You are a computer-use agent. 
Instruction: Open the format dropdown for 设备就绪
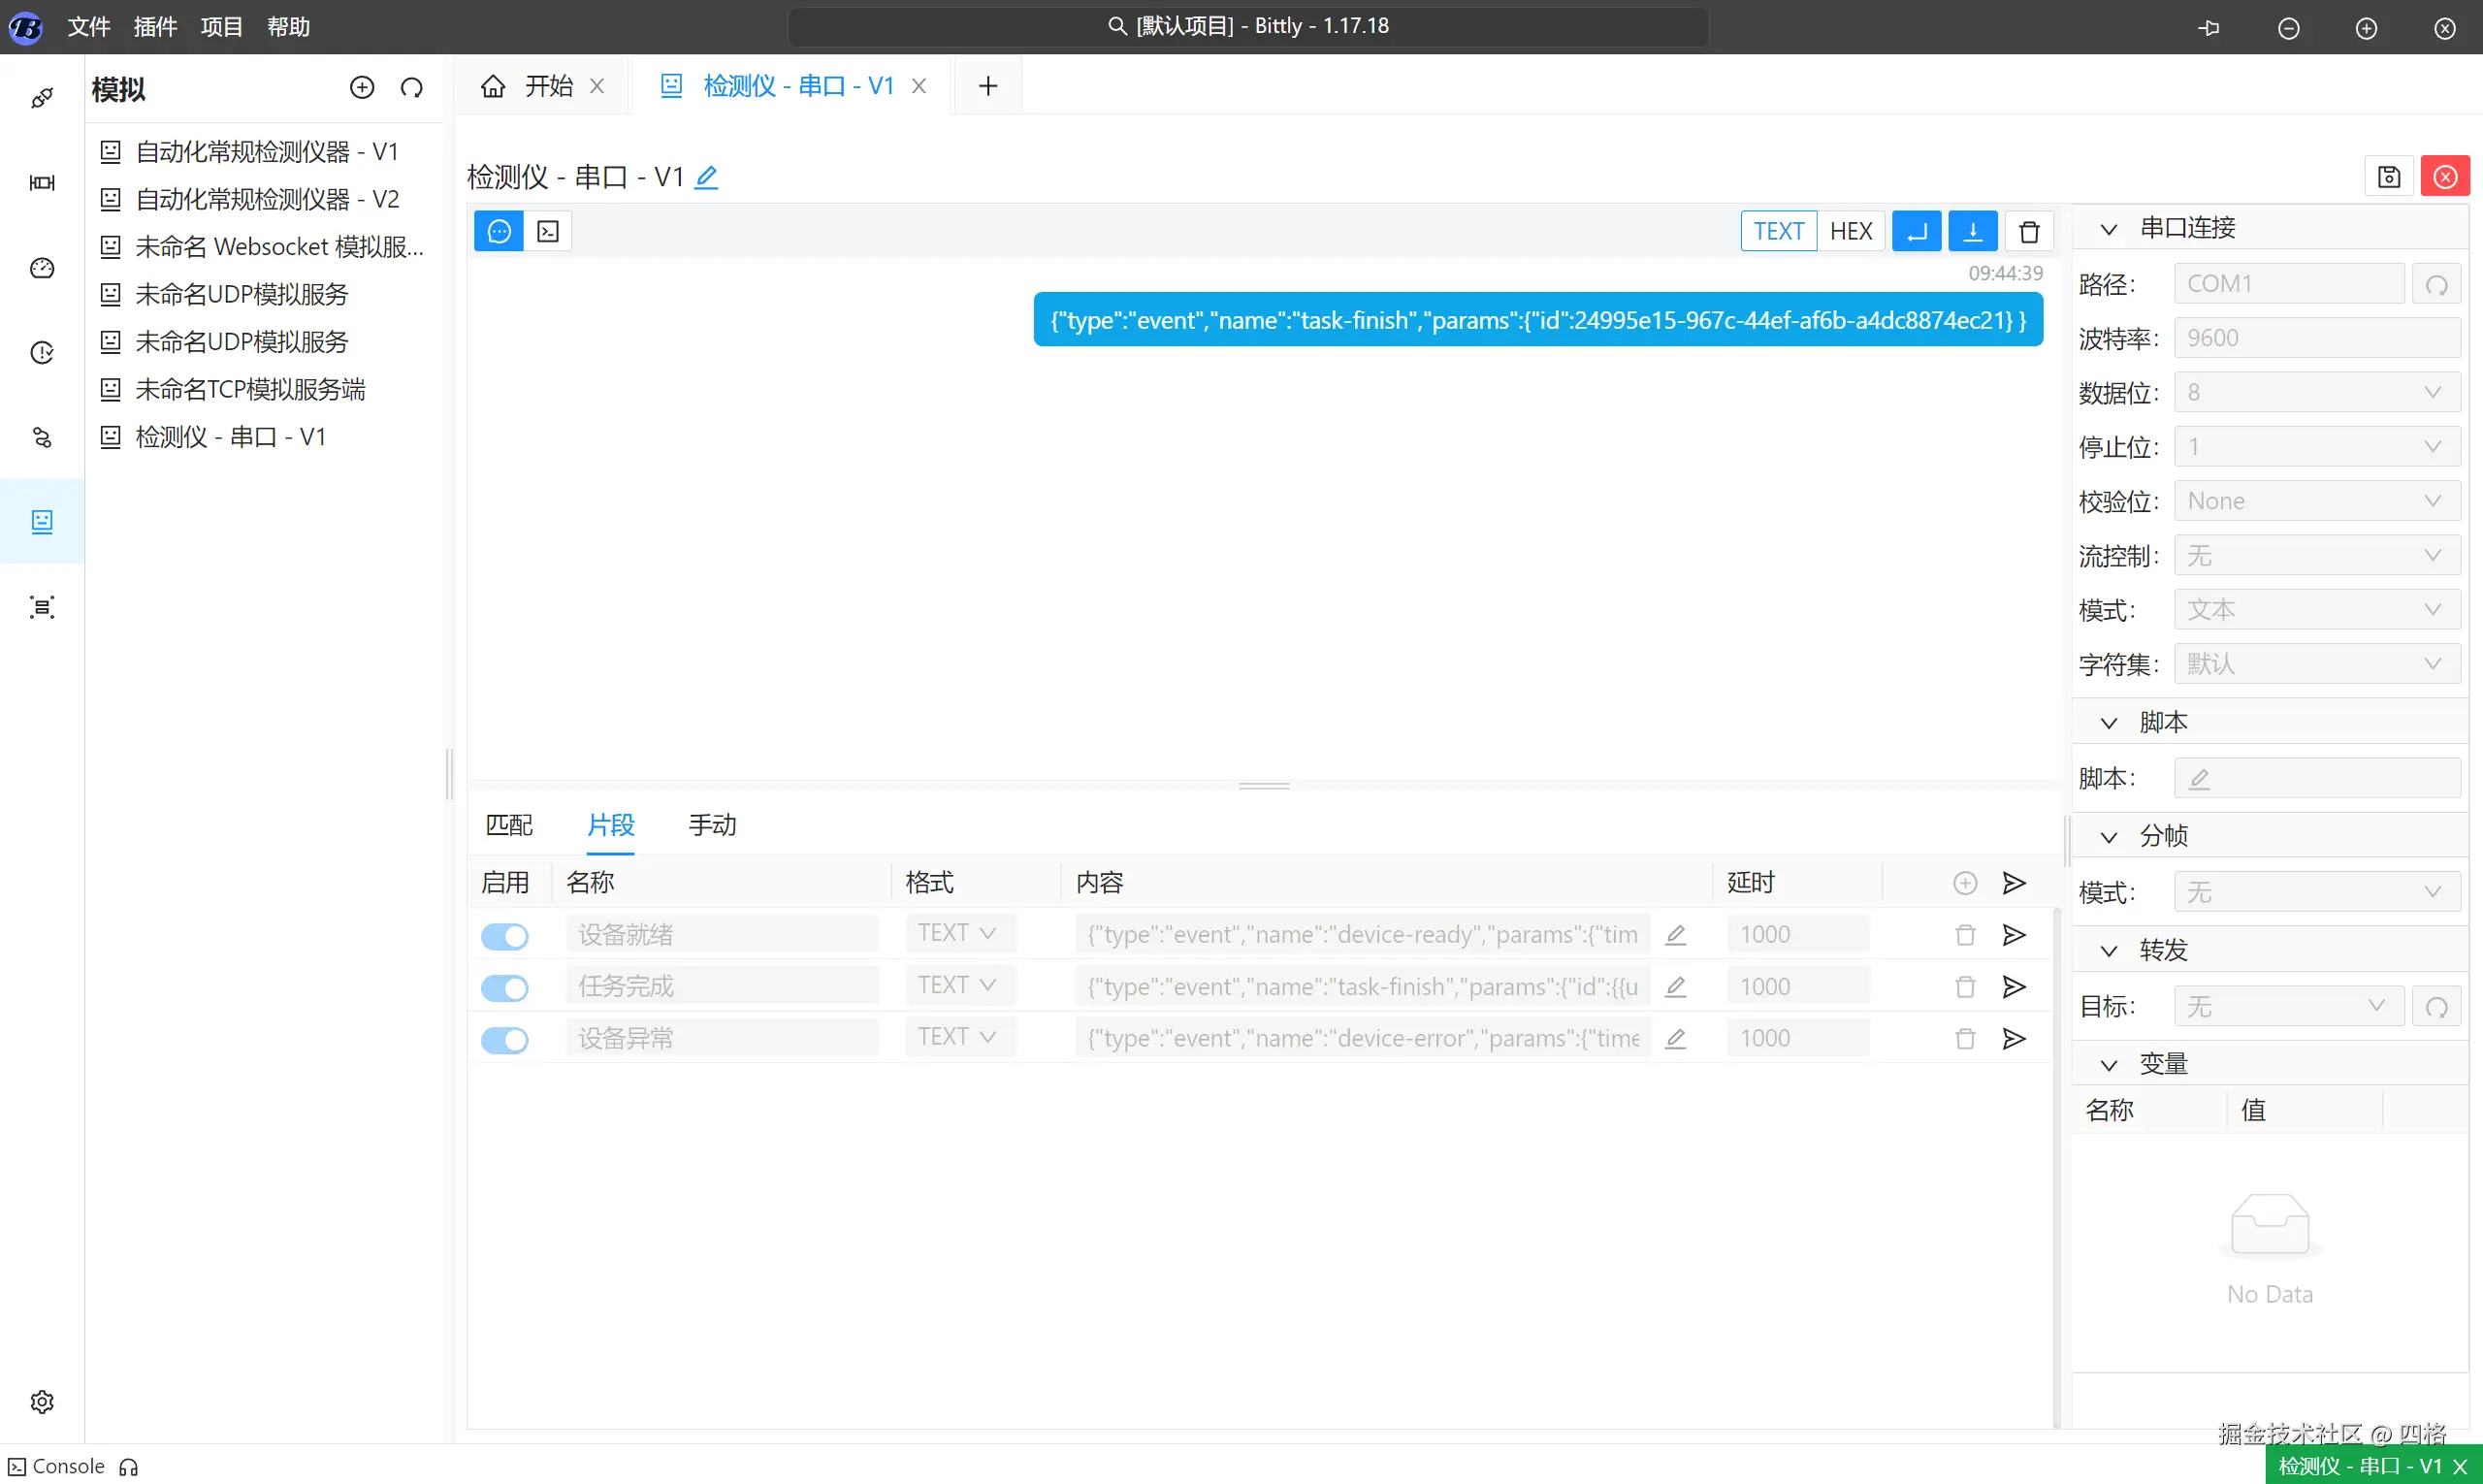click(x=958, y=933)
